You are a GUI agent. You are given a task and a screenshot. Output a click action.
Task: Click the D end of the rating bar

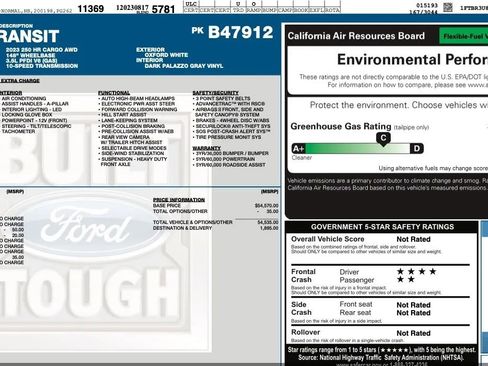[x=417, y=148]
